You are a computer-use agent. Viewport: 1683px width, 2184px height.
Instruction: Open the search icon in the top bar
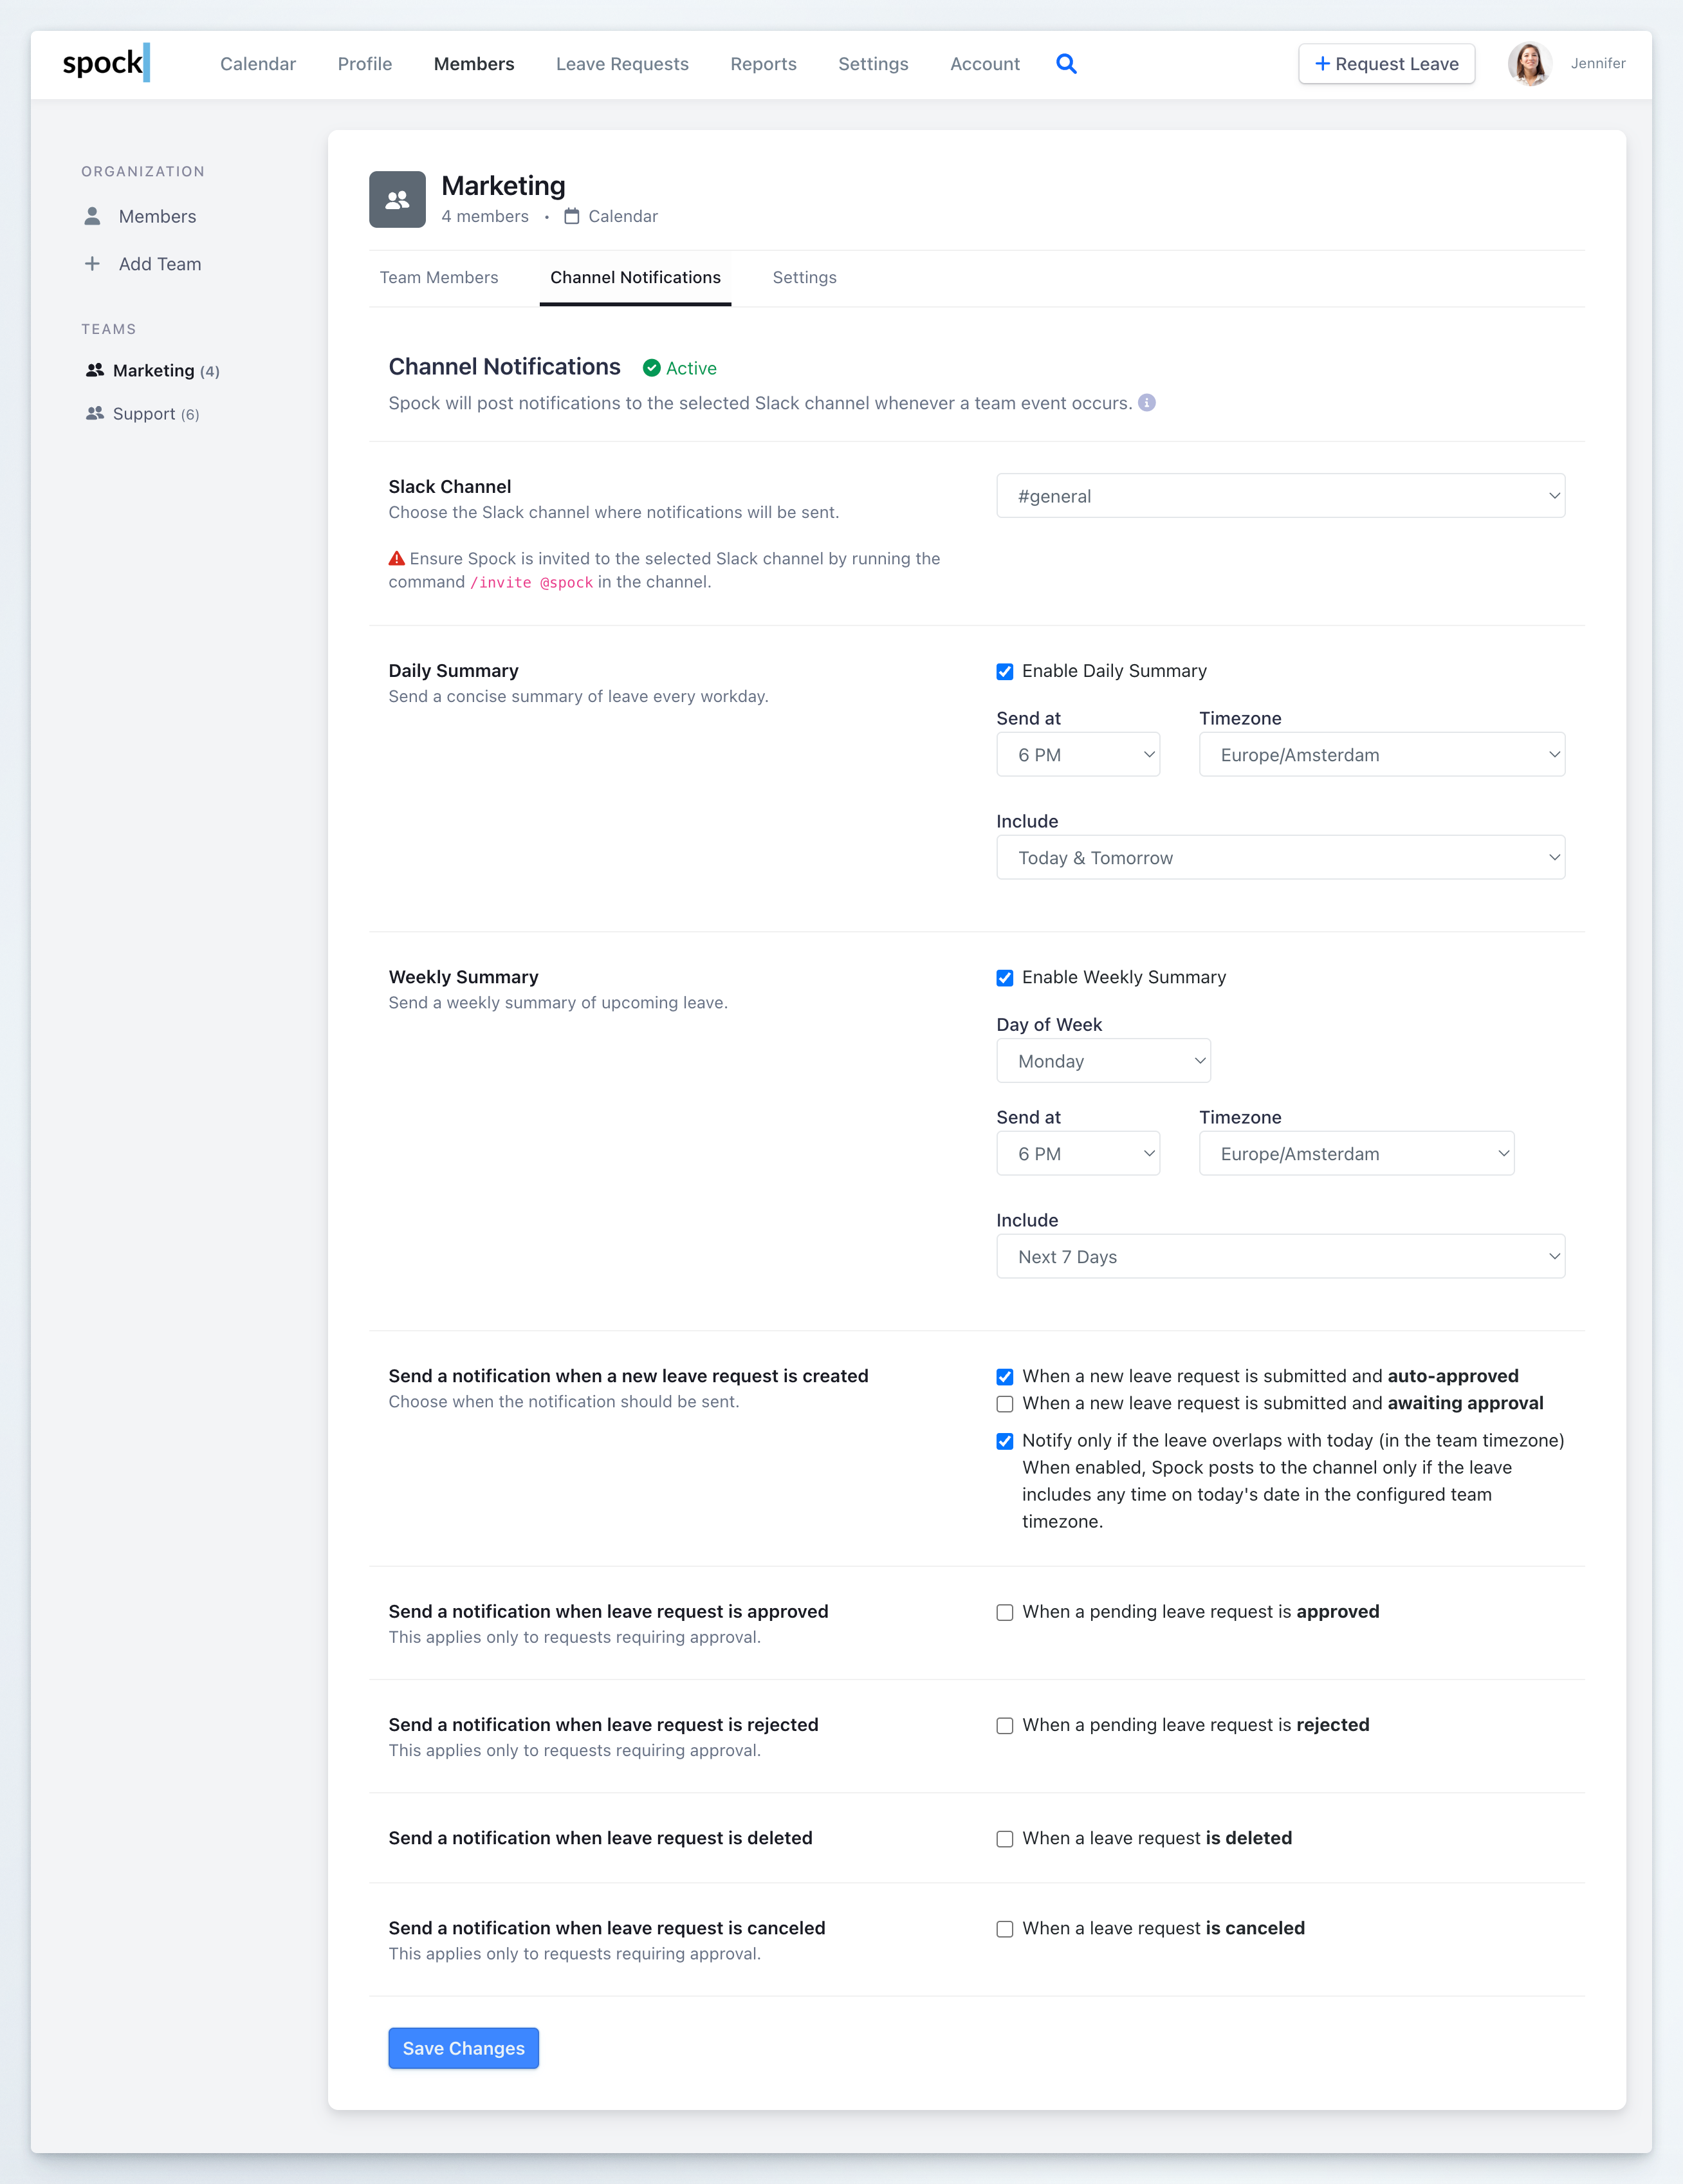(1066, 63)
